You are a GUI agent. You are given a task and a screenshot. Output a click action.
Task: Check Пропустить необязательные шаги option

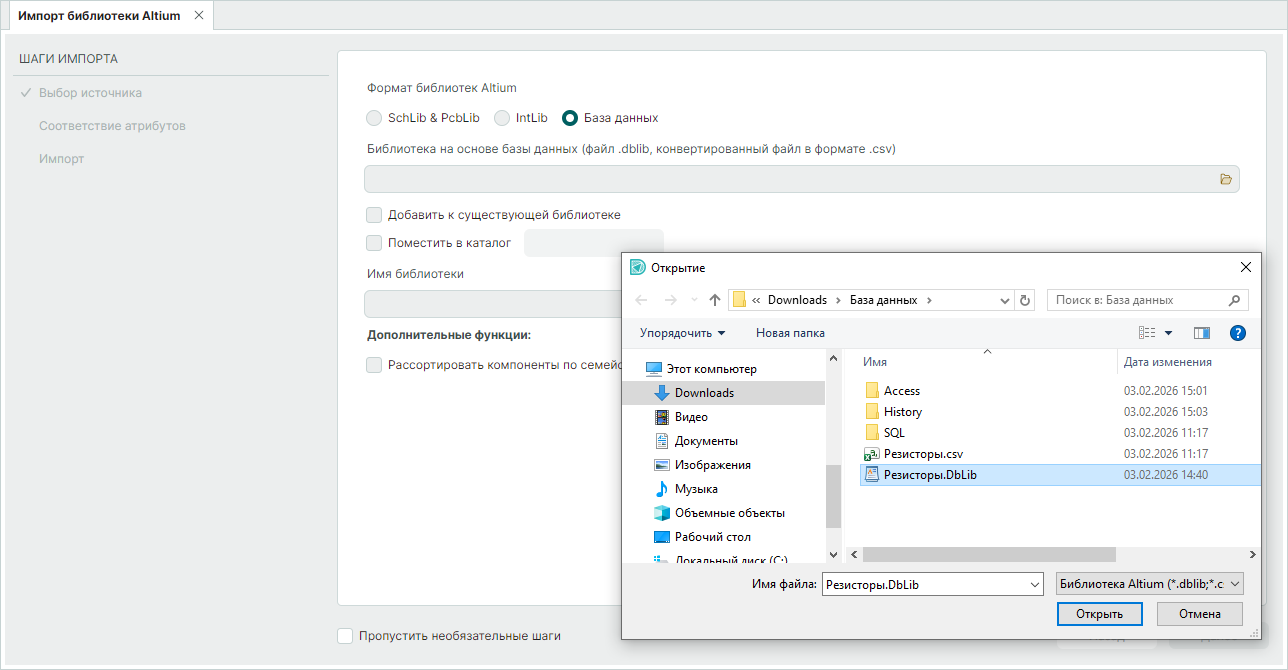pyautogui.click(x=346, y=636)
